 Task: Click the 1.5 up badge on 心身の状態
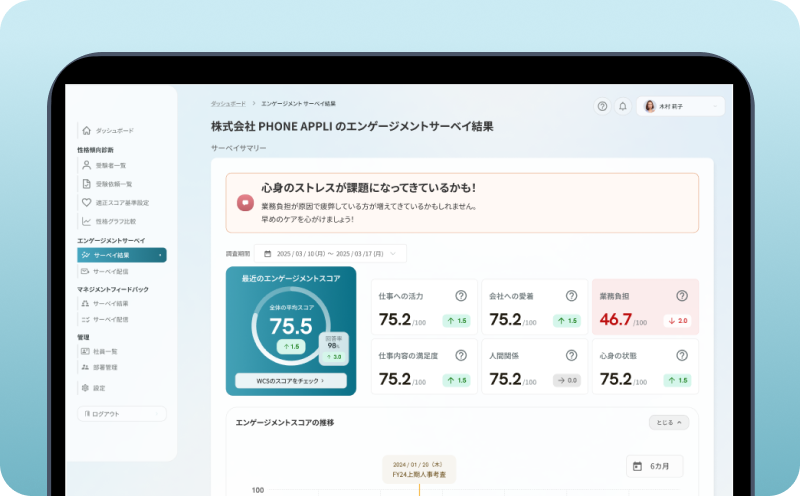click(678, 380)
